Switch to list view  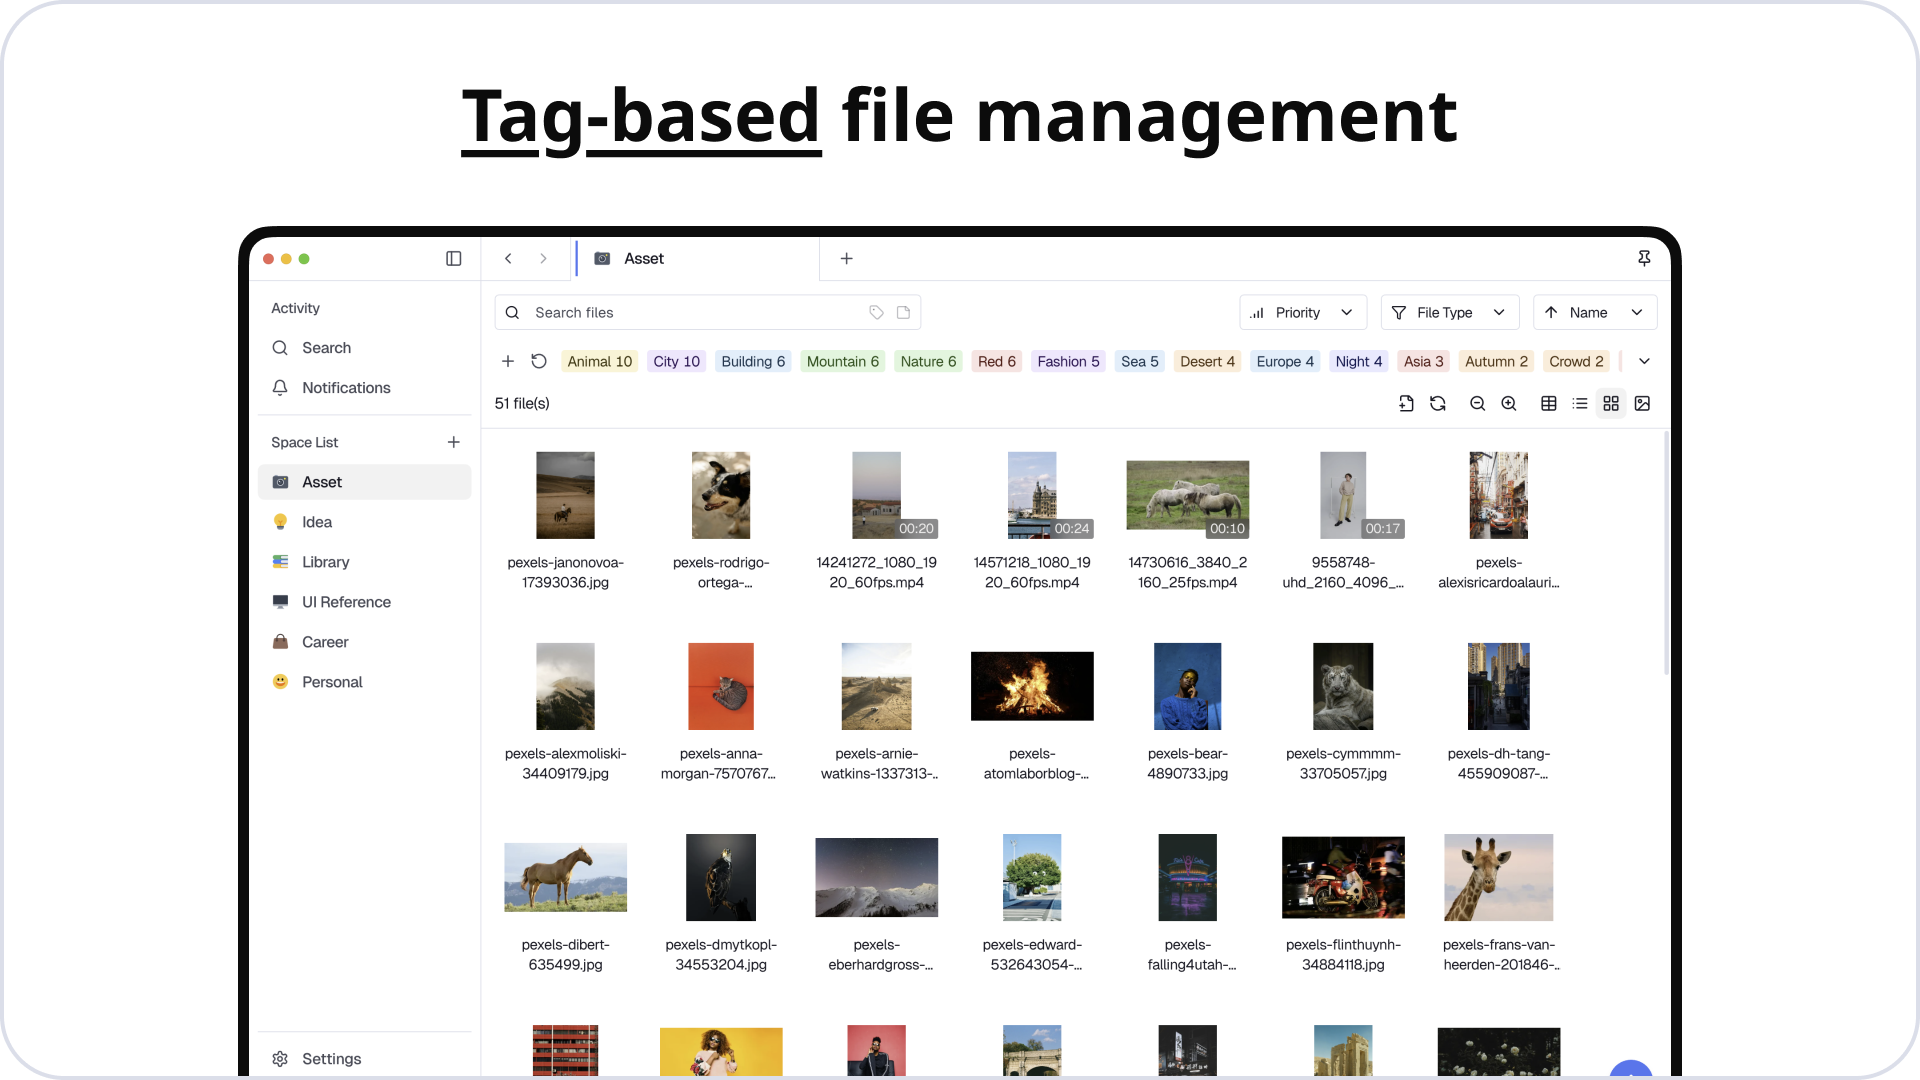pos(1580,403)
